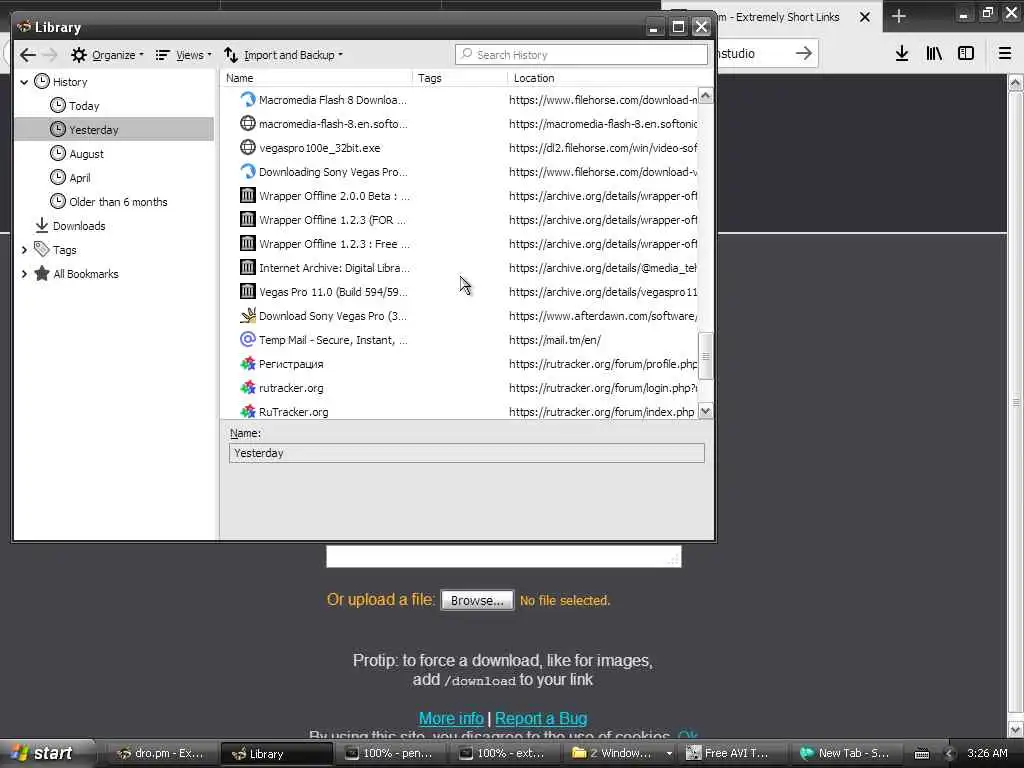Click the Name field showing Yesterday
1024x768 pixels.
coord(466,453)
